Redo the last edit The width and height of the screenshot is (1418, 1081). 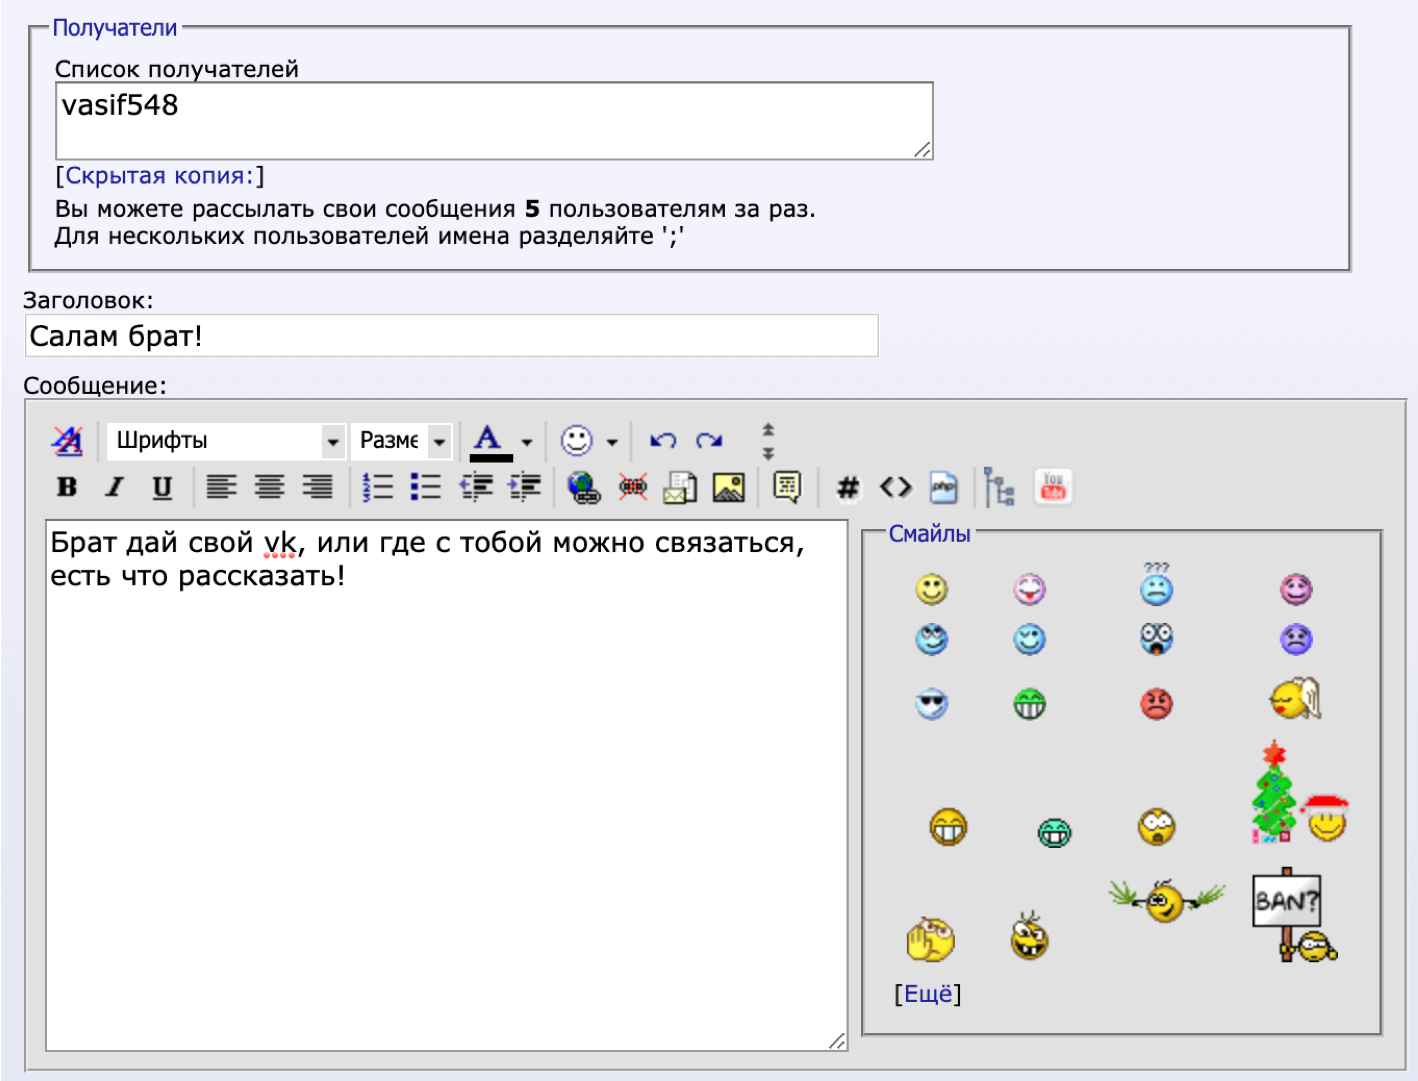[x=710, y=440]
